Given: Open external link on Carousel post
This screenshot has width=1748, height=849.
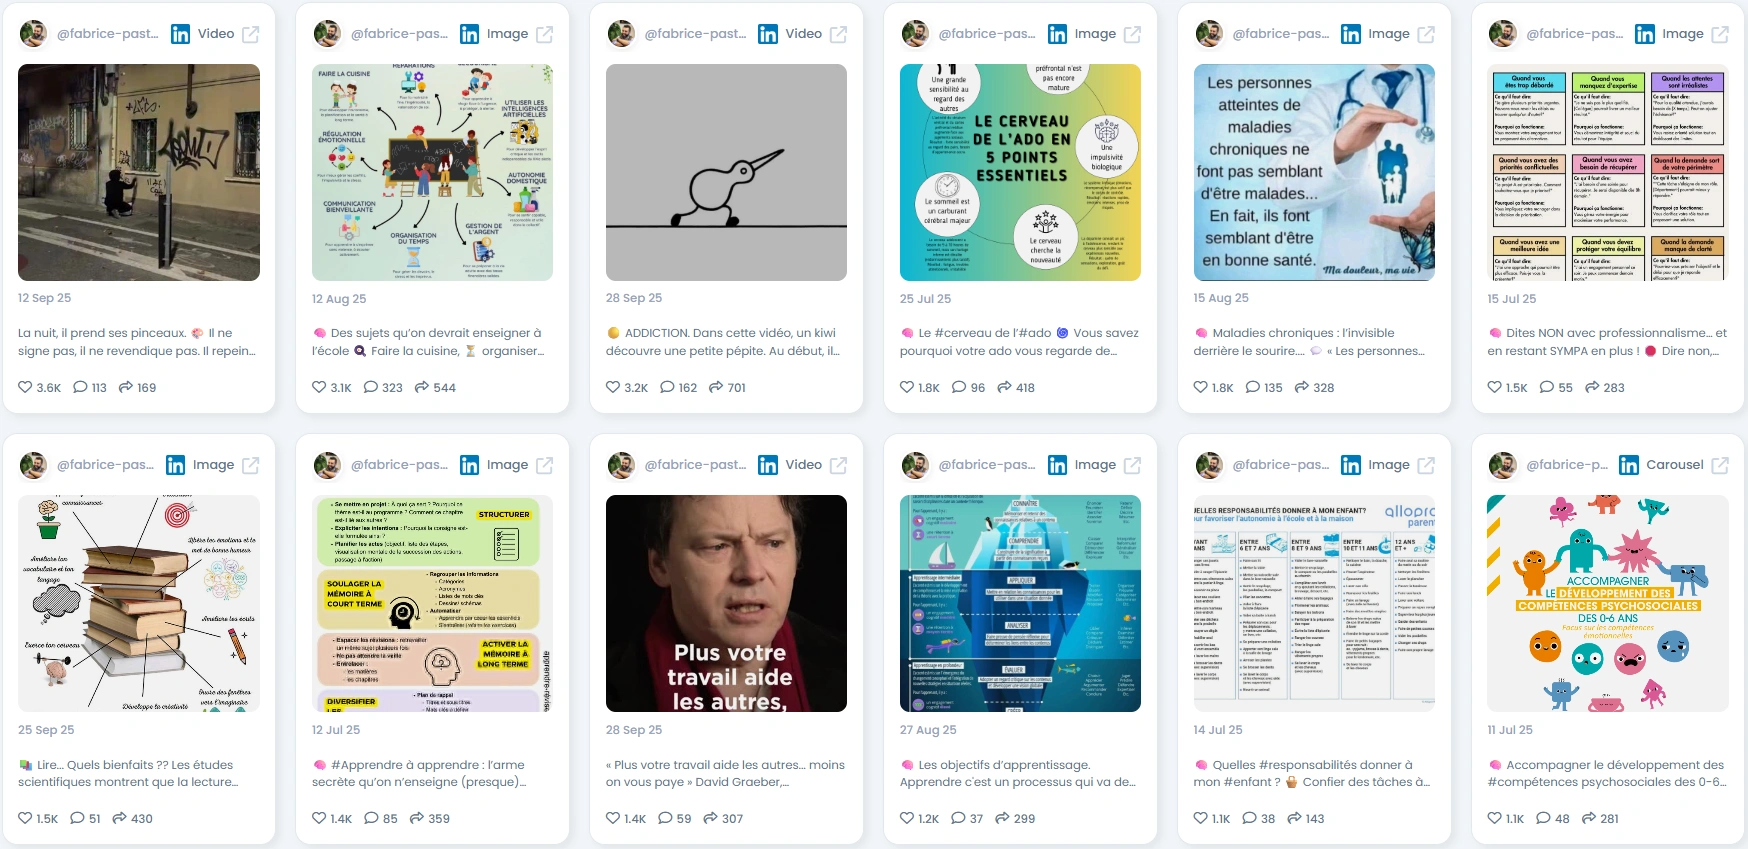Looking at the screenshot, I should point(1720,465).
